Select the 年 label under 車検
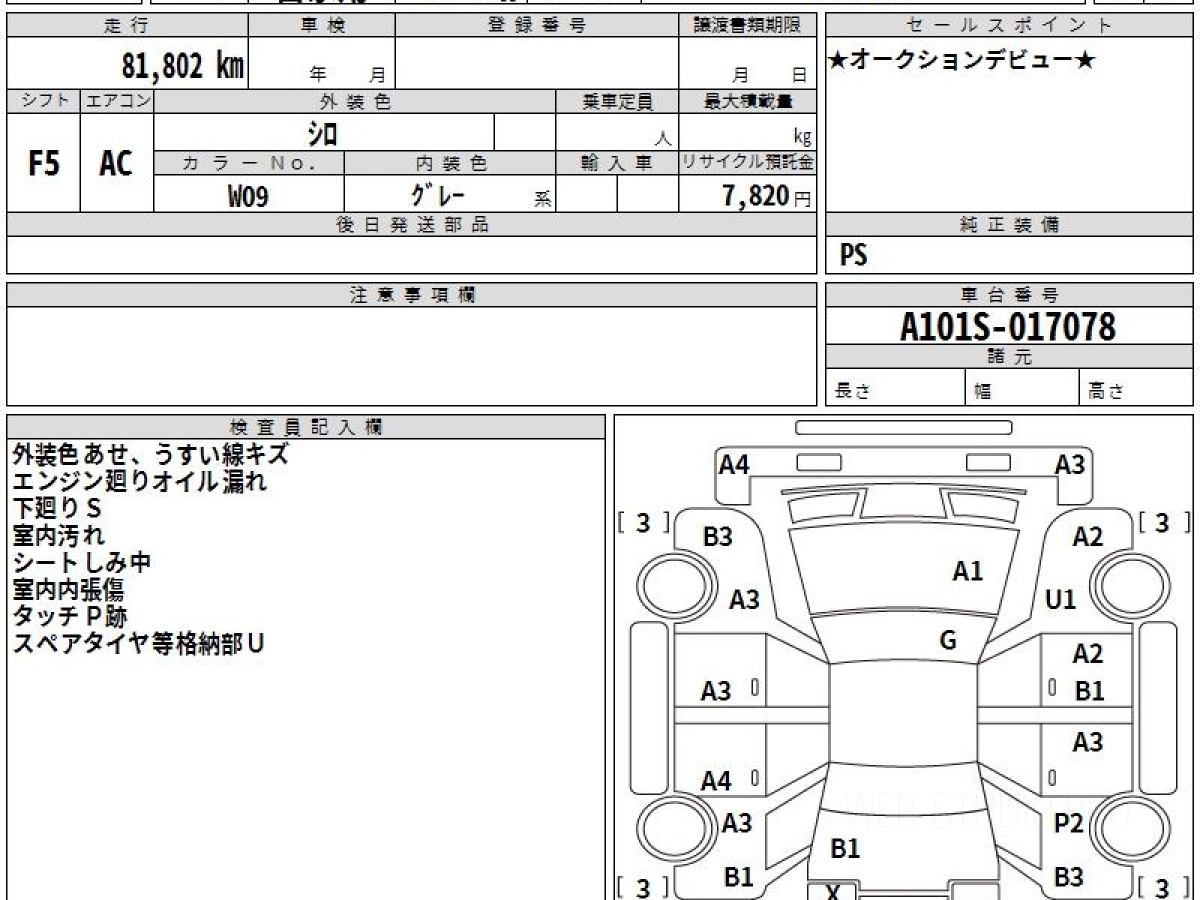This screenshot has width=1200, height=900. coord(318,75)
